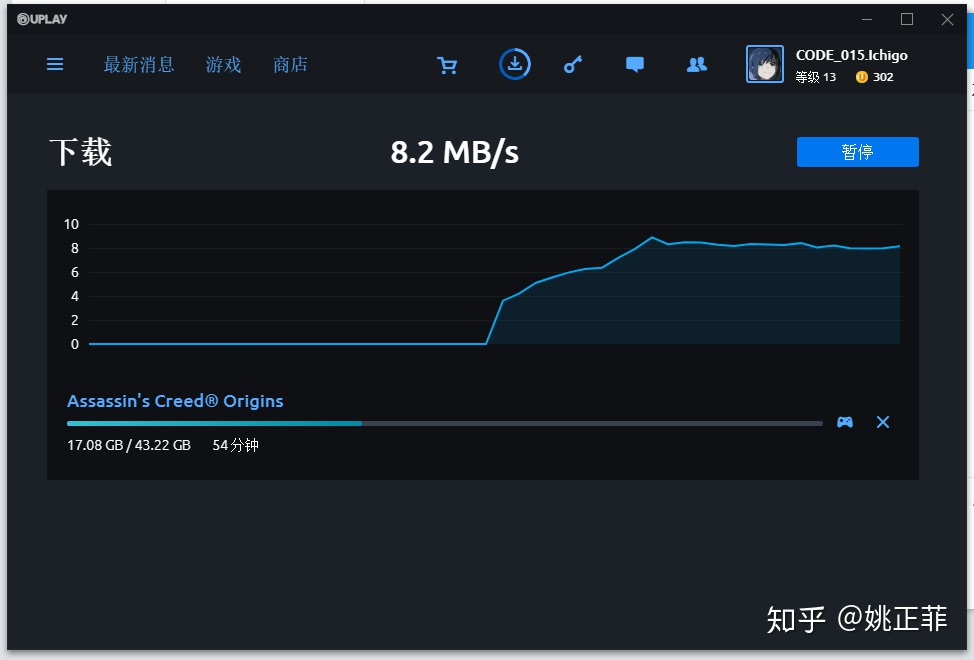Open the chat messages icon
974x660 pixels.
click(x=634, y=65)
